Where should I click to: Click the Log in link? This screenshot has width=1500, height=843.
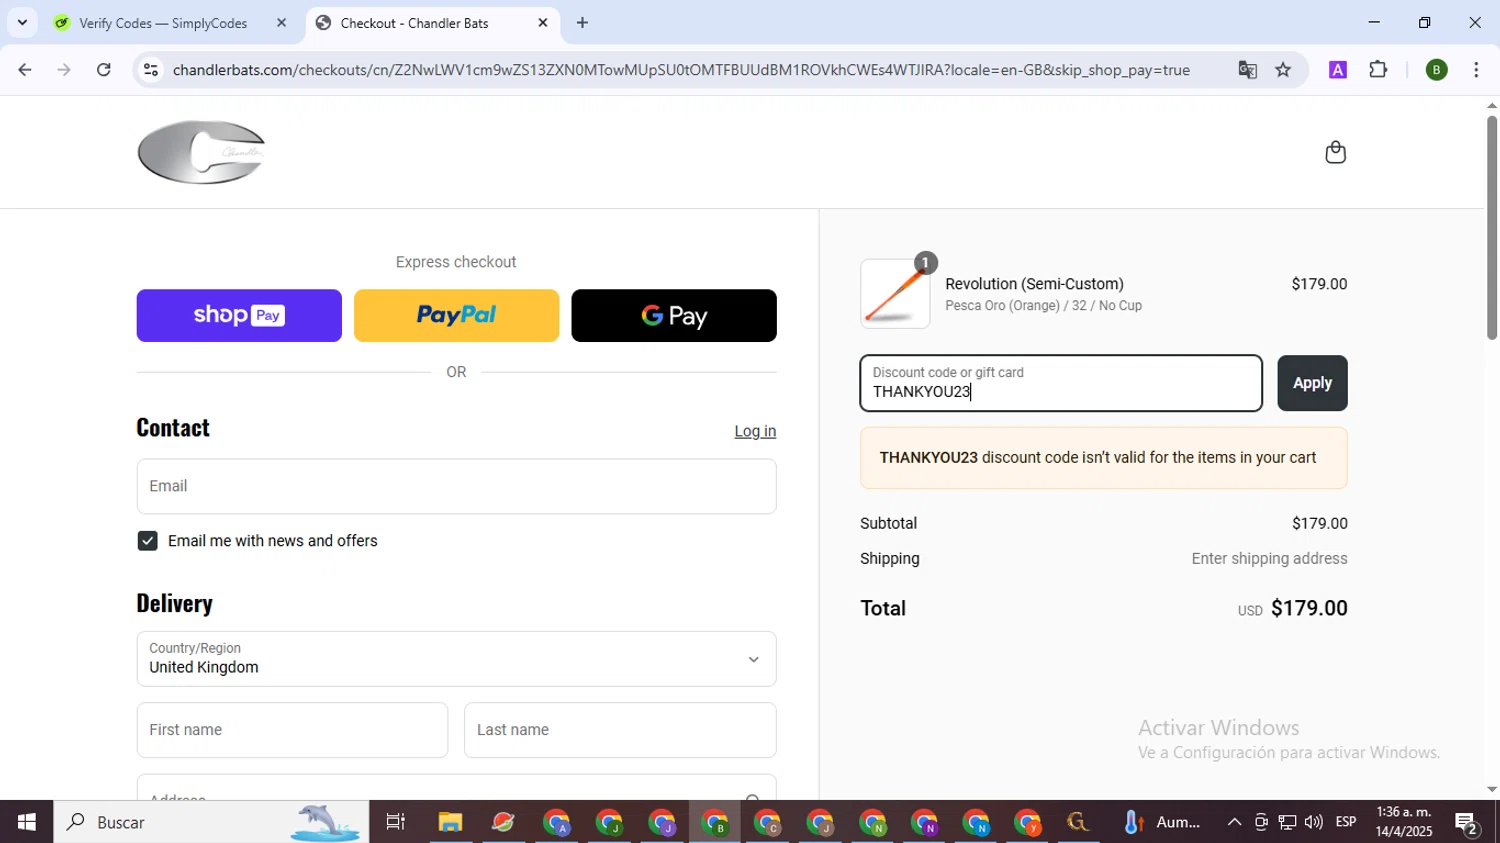click(x=755, y=431)
